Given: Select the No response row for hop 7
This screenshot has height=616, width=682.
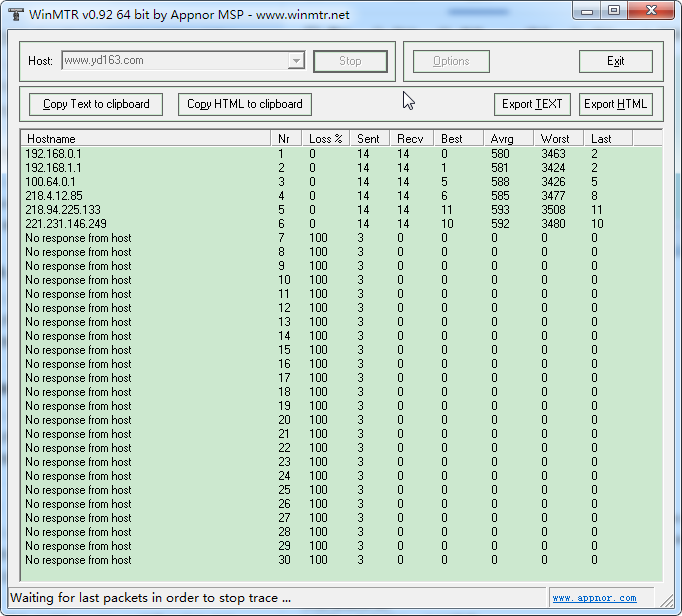Looking at the screenshot, I should [341, 238].
